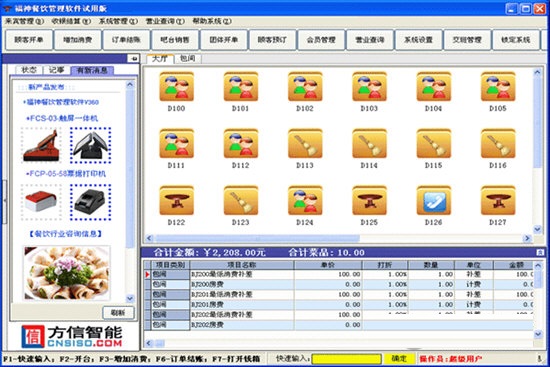The image size is (550, 367).
Task: Open 系统设置 from toolbar
Action: [x=418, y=40]
